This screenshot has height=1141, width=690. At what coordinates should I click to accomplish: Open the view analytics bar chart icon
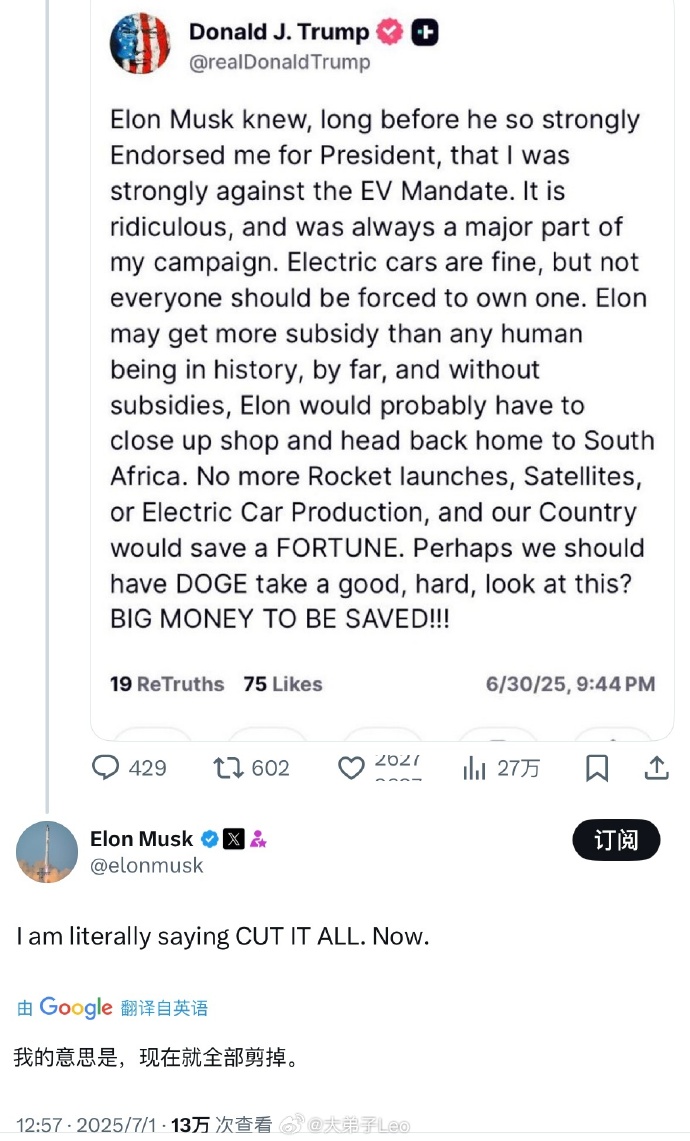click(474, 768)
